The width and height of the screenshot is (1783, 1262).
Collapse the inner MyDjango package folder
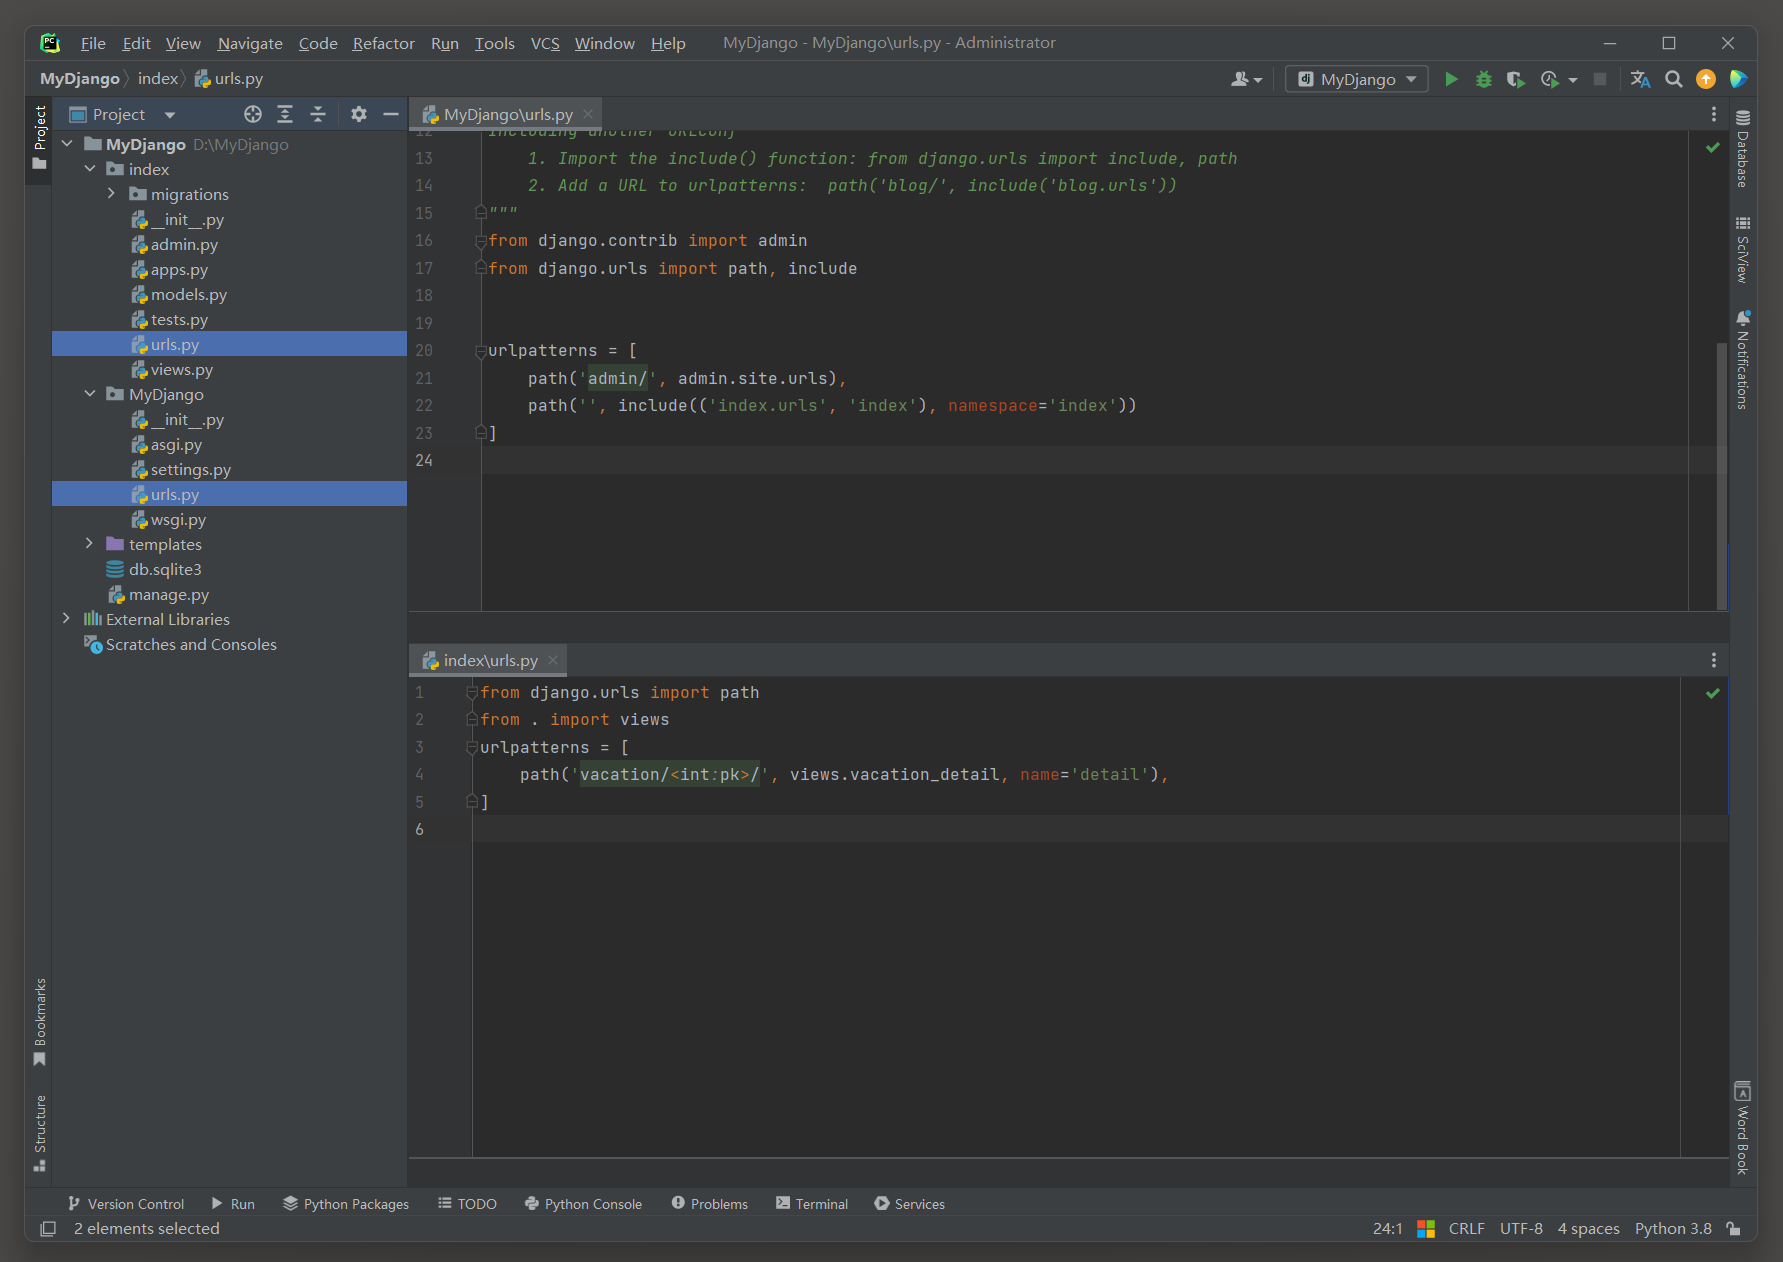point(90,394)
